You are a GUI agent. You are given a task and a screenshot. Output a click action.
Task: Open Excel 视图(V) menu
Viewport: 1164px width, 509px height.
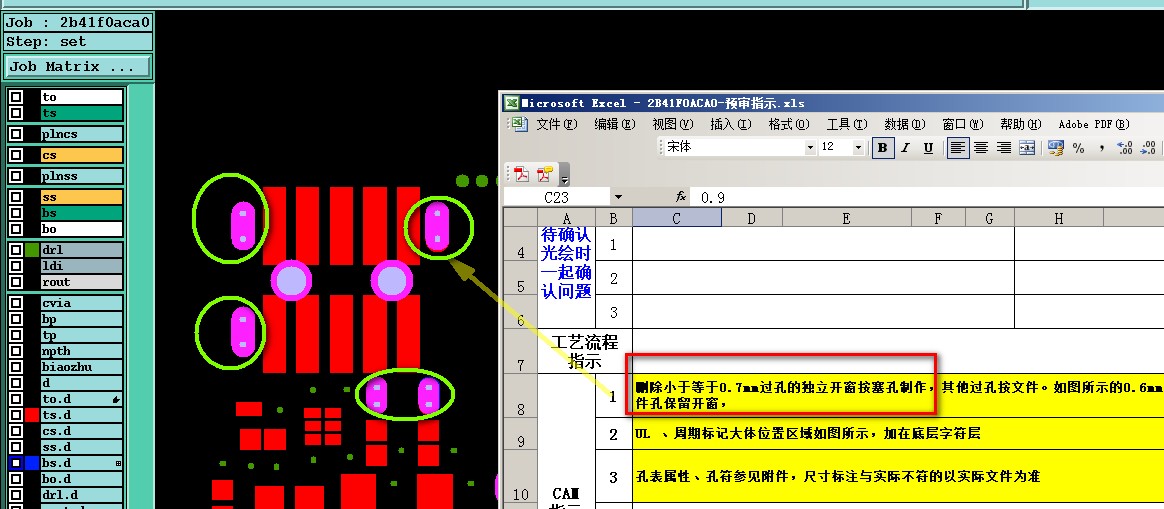673,125
